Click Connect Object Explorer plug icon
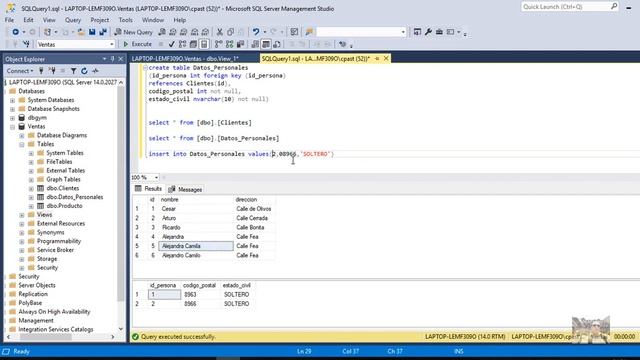This screenshot has height=360, width=640. click(41, 71)
